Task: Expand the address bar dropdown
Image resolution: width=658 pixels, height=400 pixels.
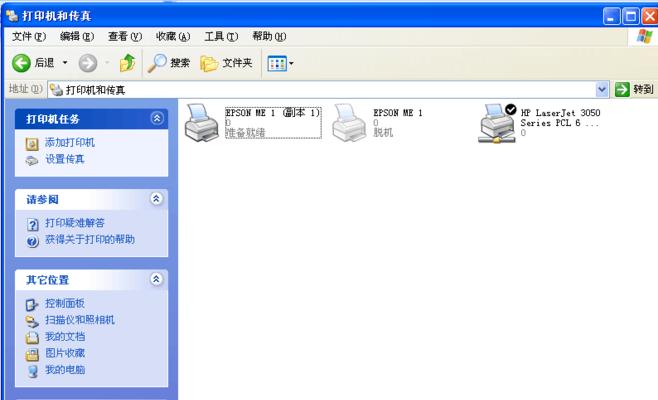Action: coord(602,89)
